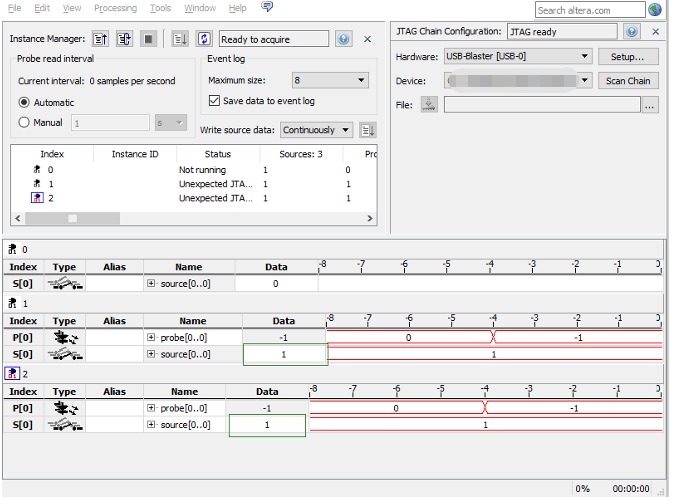674x499 pixels.
Task: Click the continuously read probe data icon
Action: pos(124,39)
